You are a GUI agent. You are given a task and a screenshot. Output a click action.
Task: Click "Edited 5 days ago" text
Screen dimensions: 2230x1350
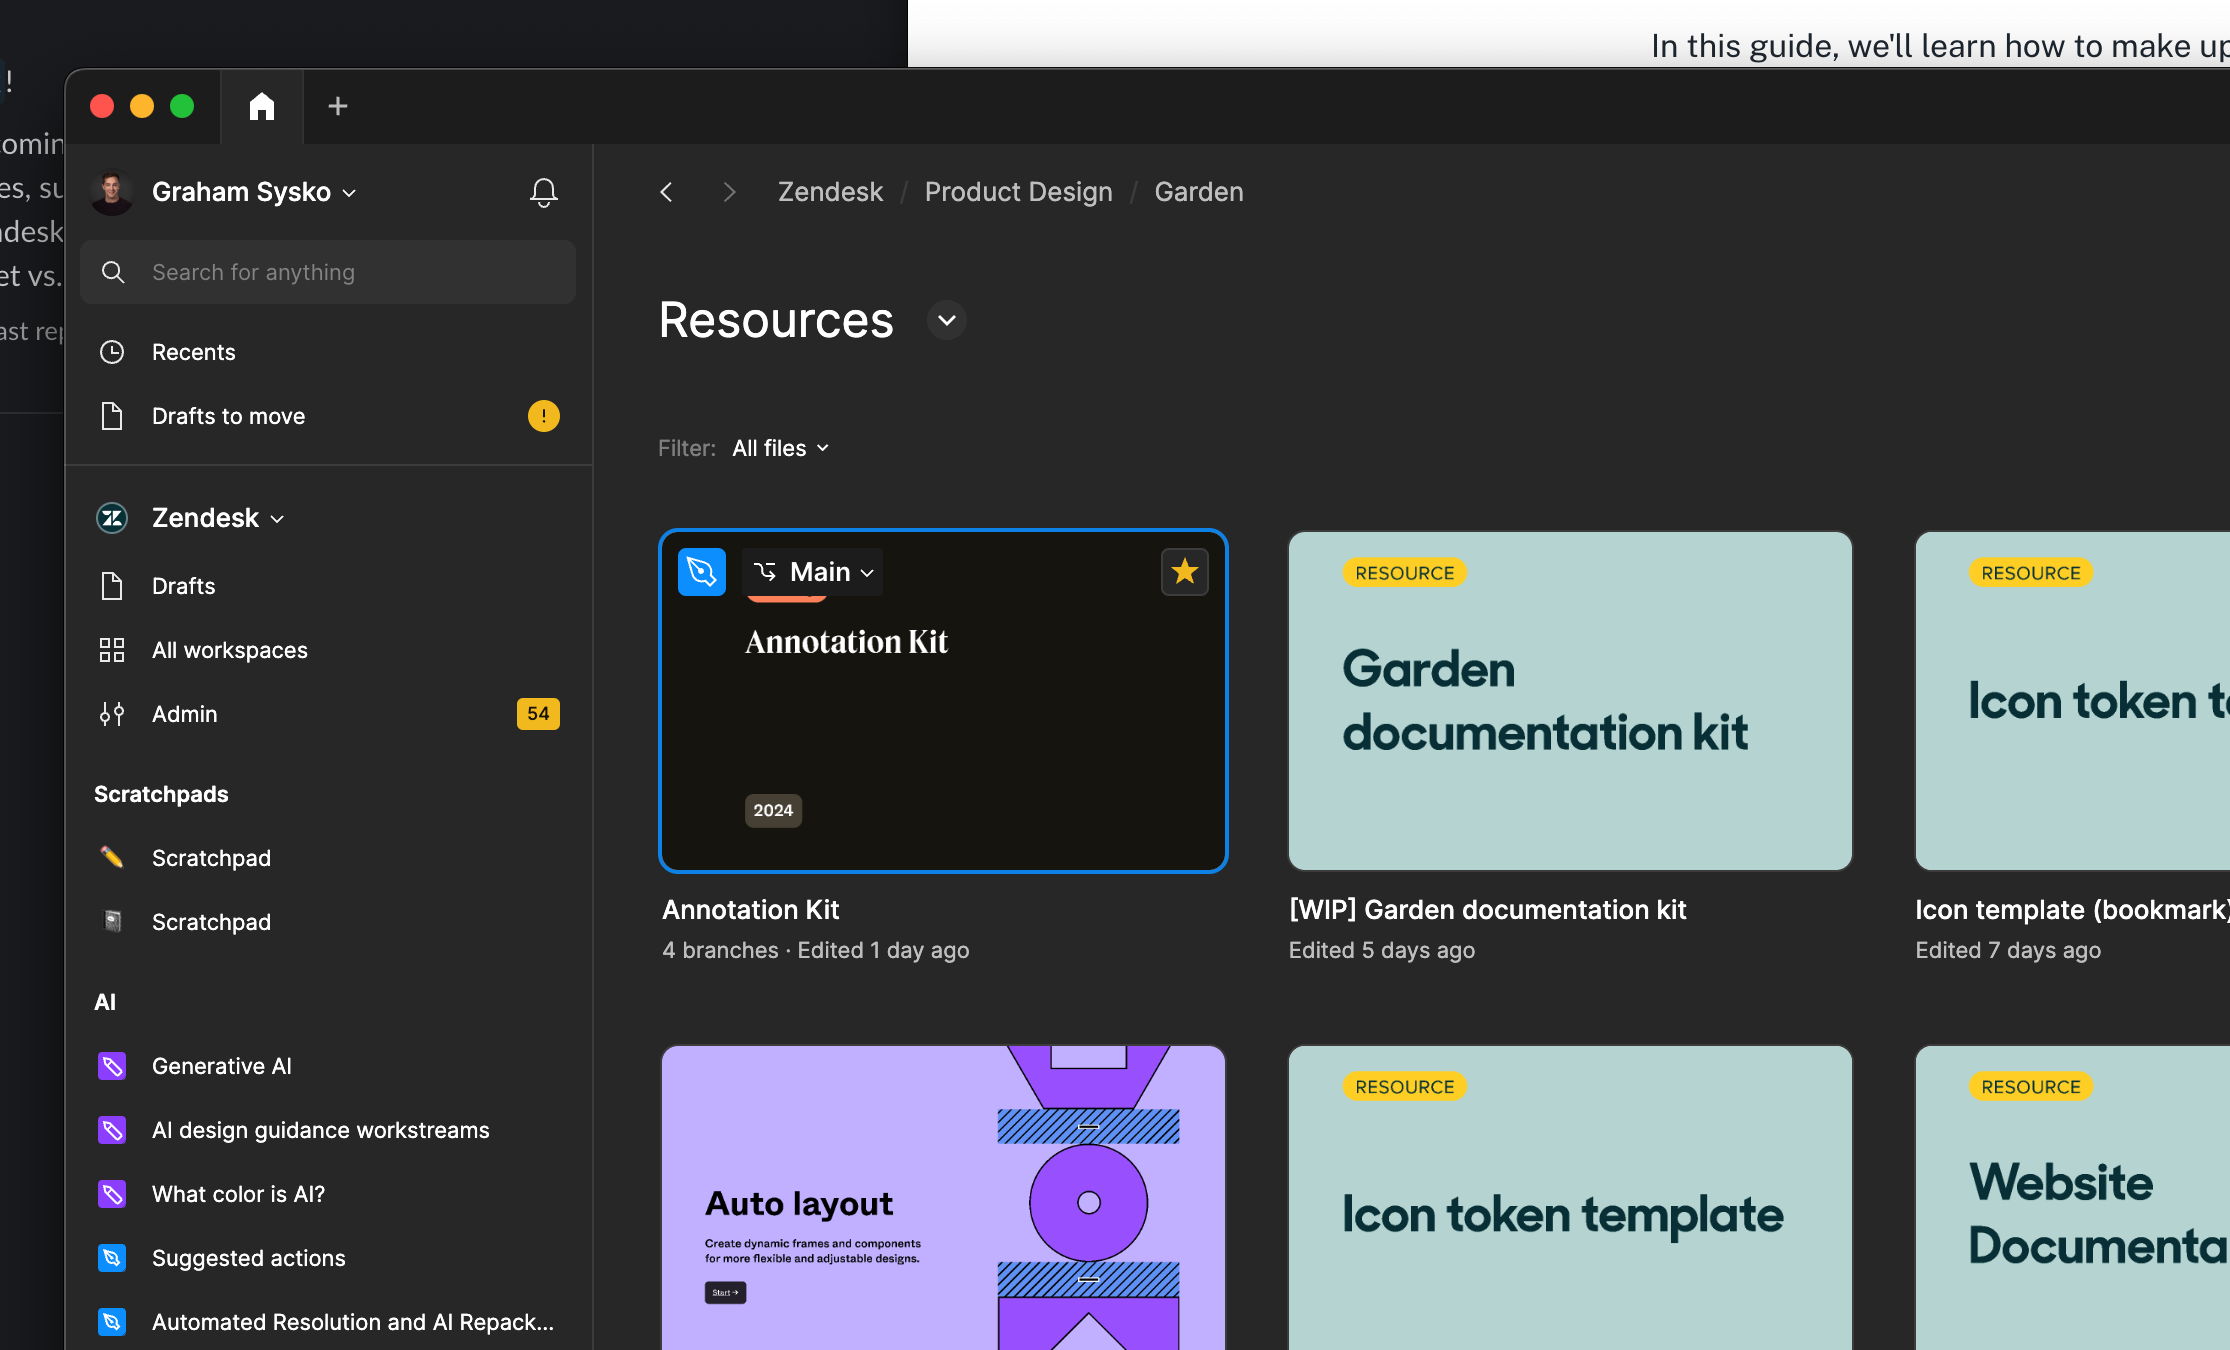pos(1381,950)
